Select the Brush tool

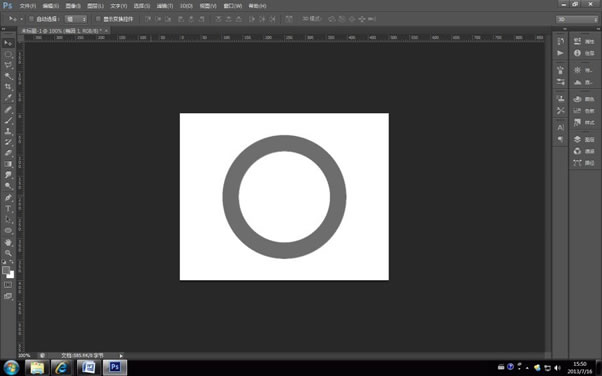8,121
